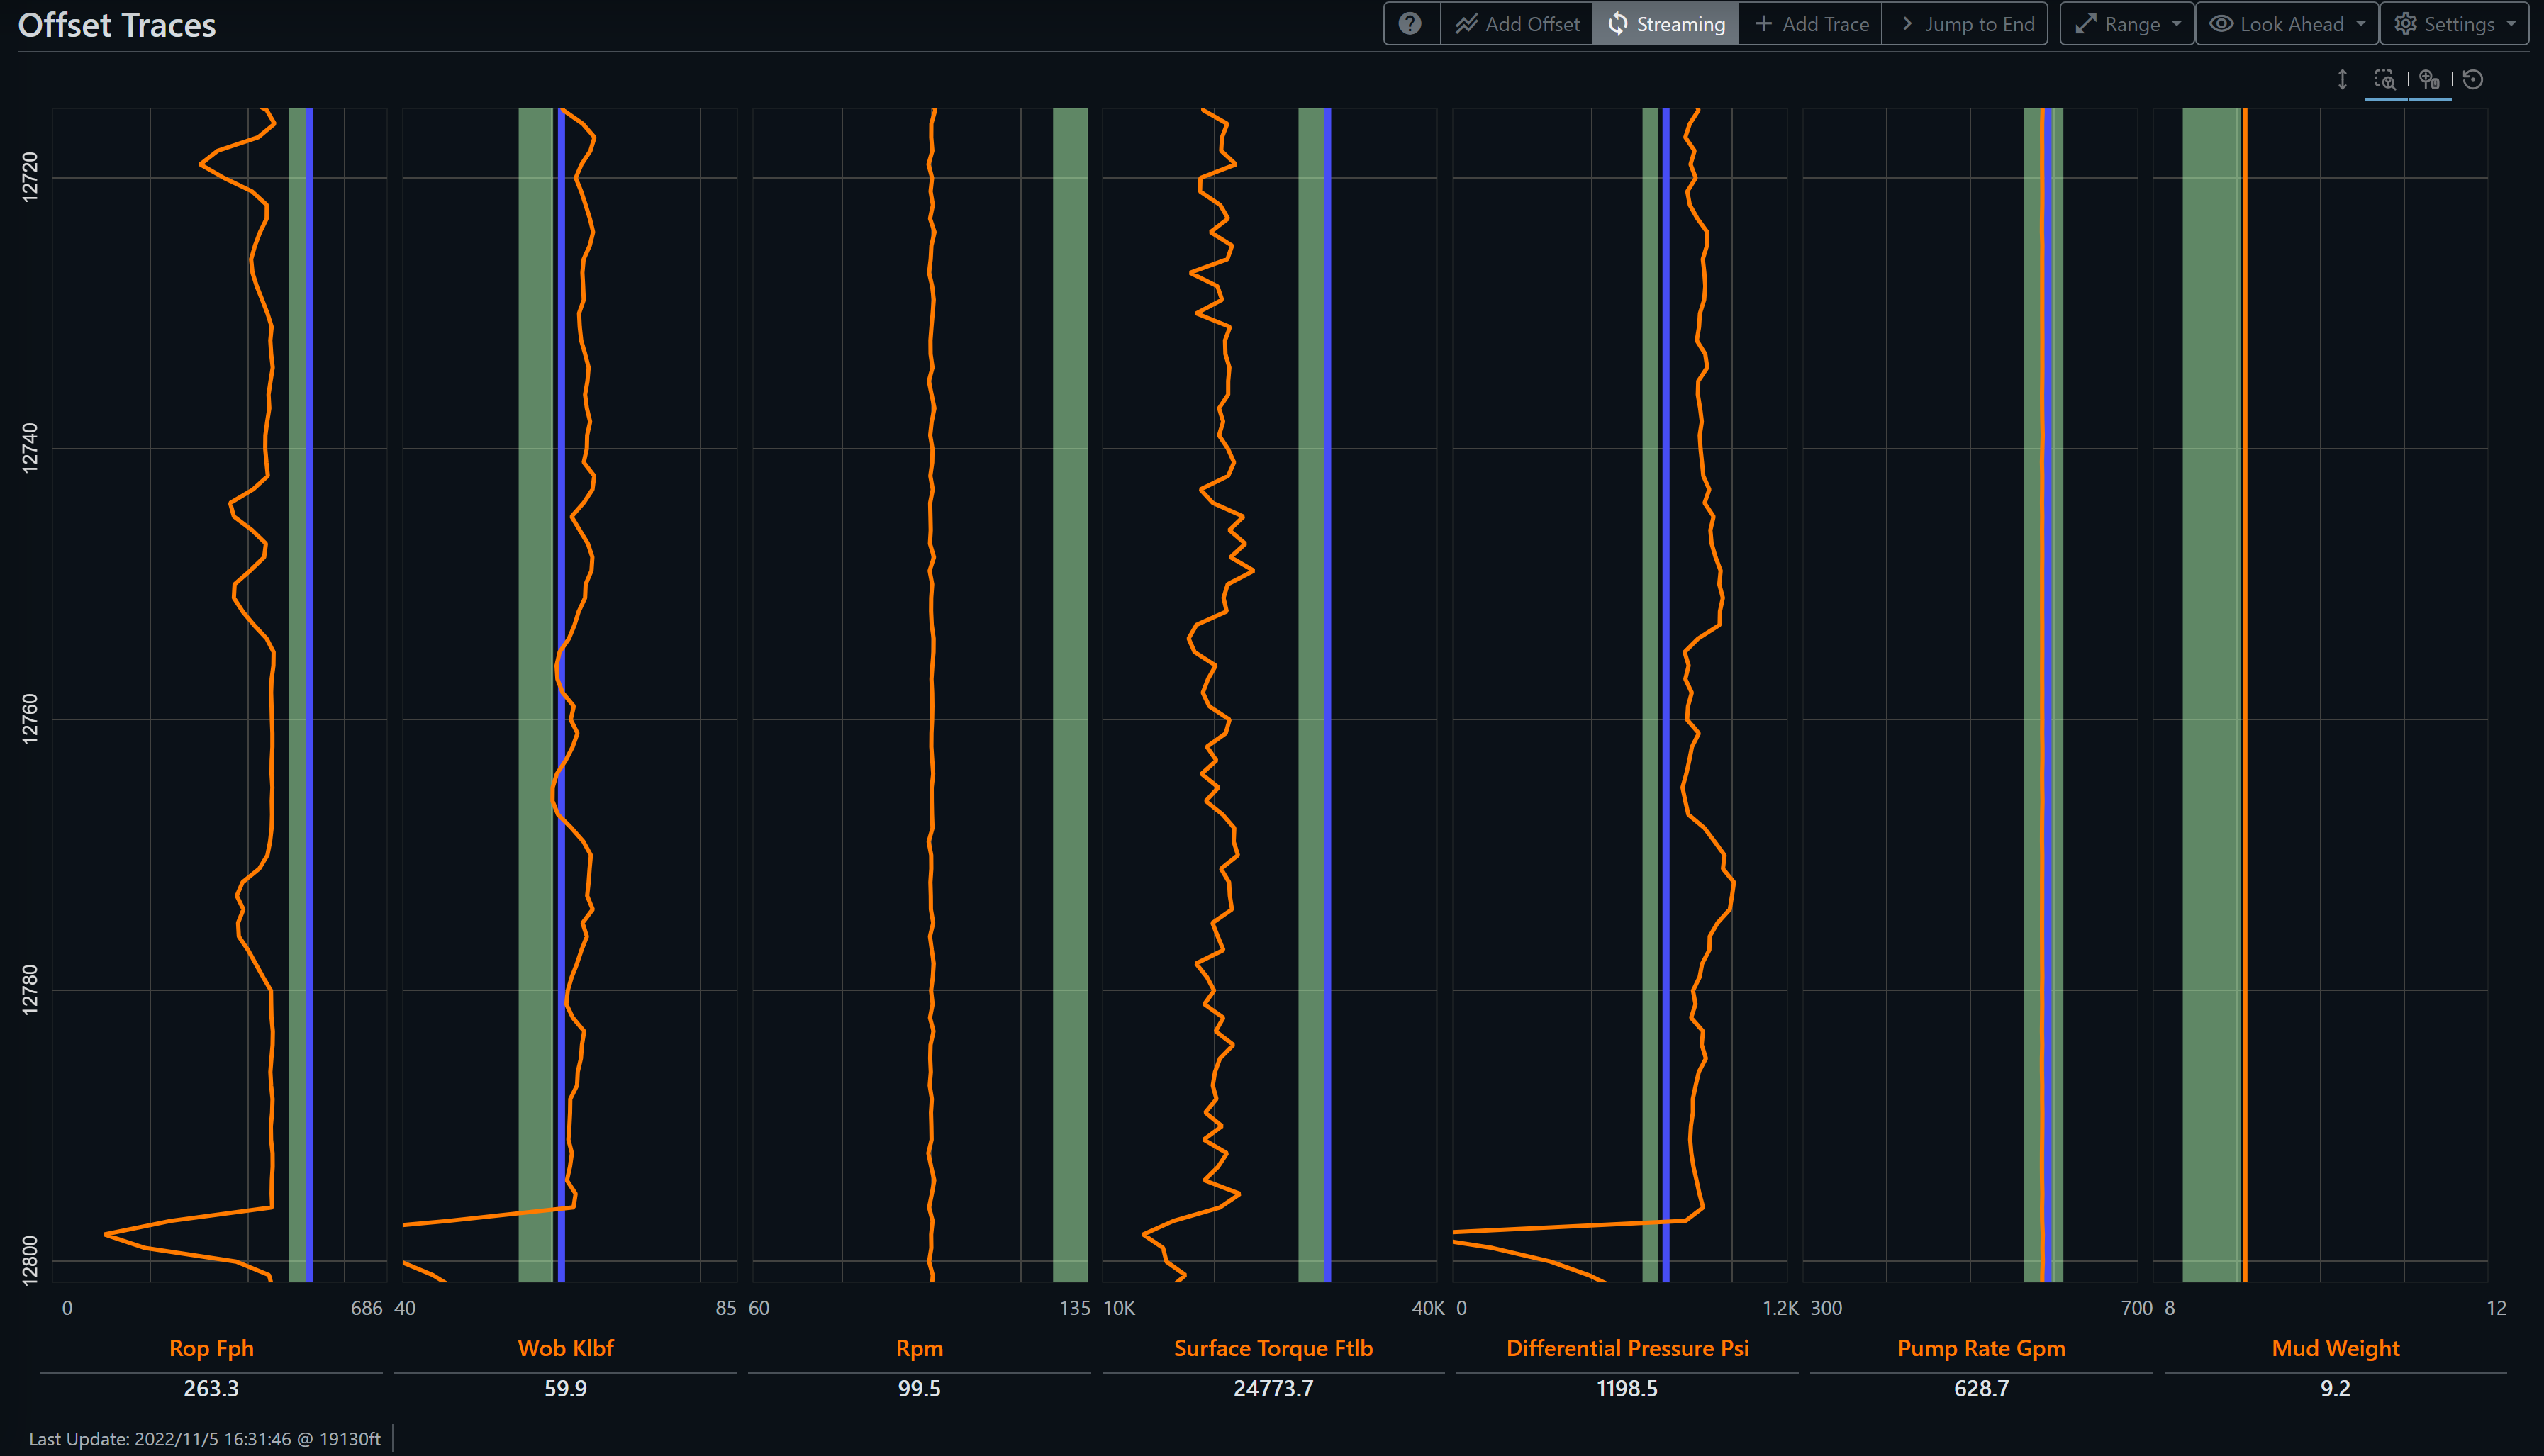This screenshot has height=1456, width=2544.
Task: Click the Last Update status text
Action: (205, 1439)
